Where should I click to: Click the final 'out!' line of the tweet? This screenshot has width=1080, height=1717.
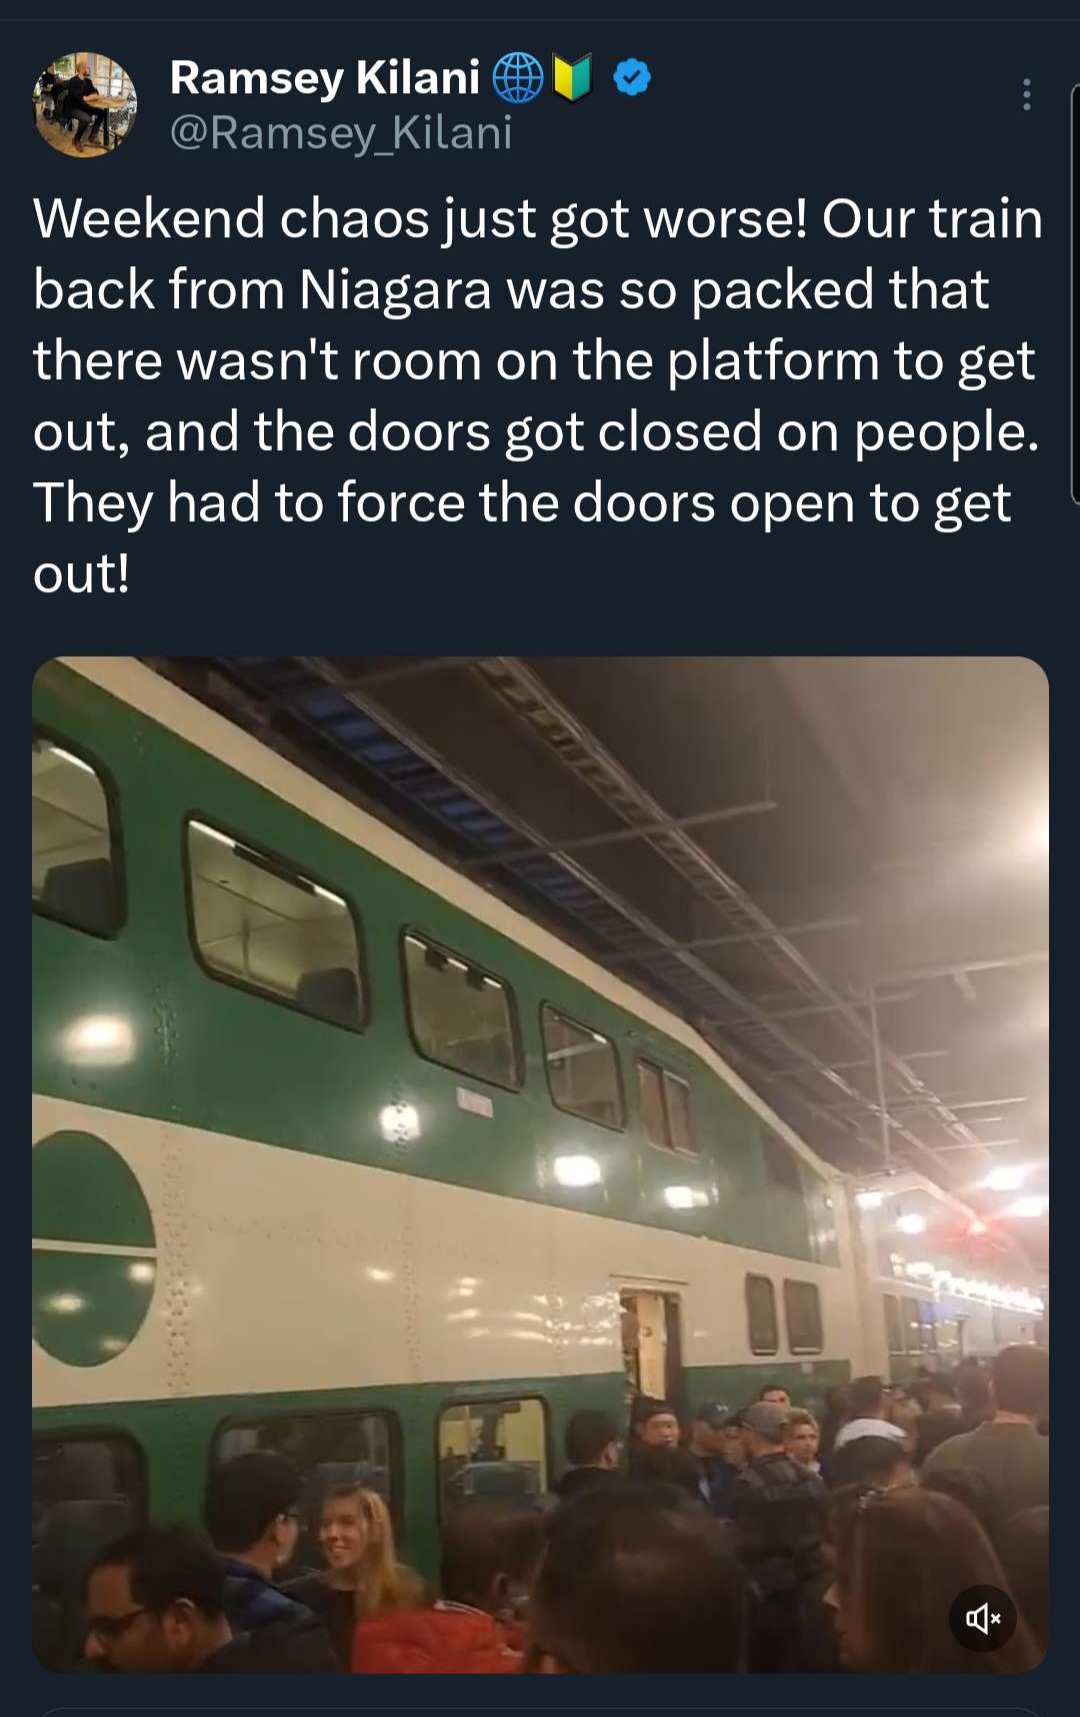(x=81, y=574)
